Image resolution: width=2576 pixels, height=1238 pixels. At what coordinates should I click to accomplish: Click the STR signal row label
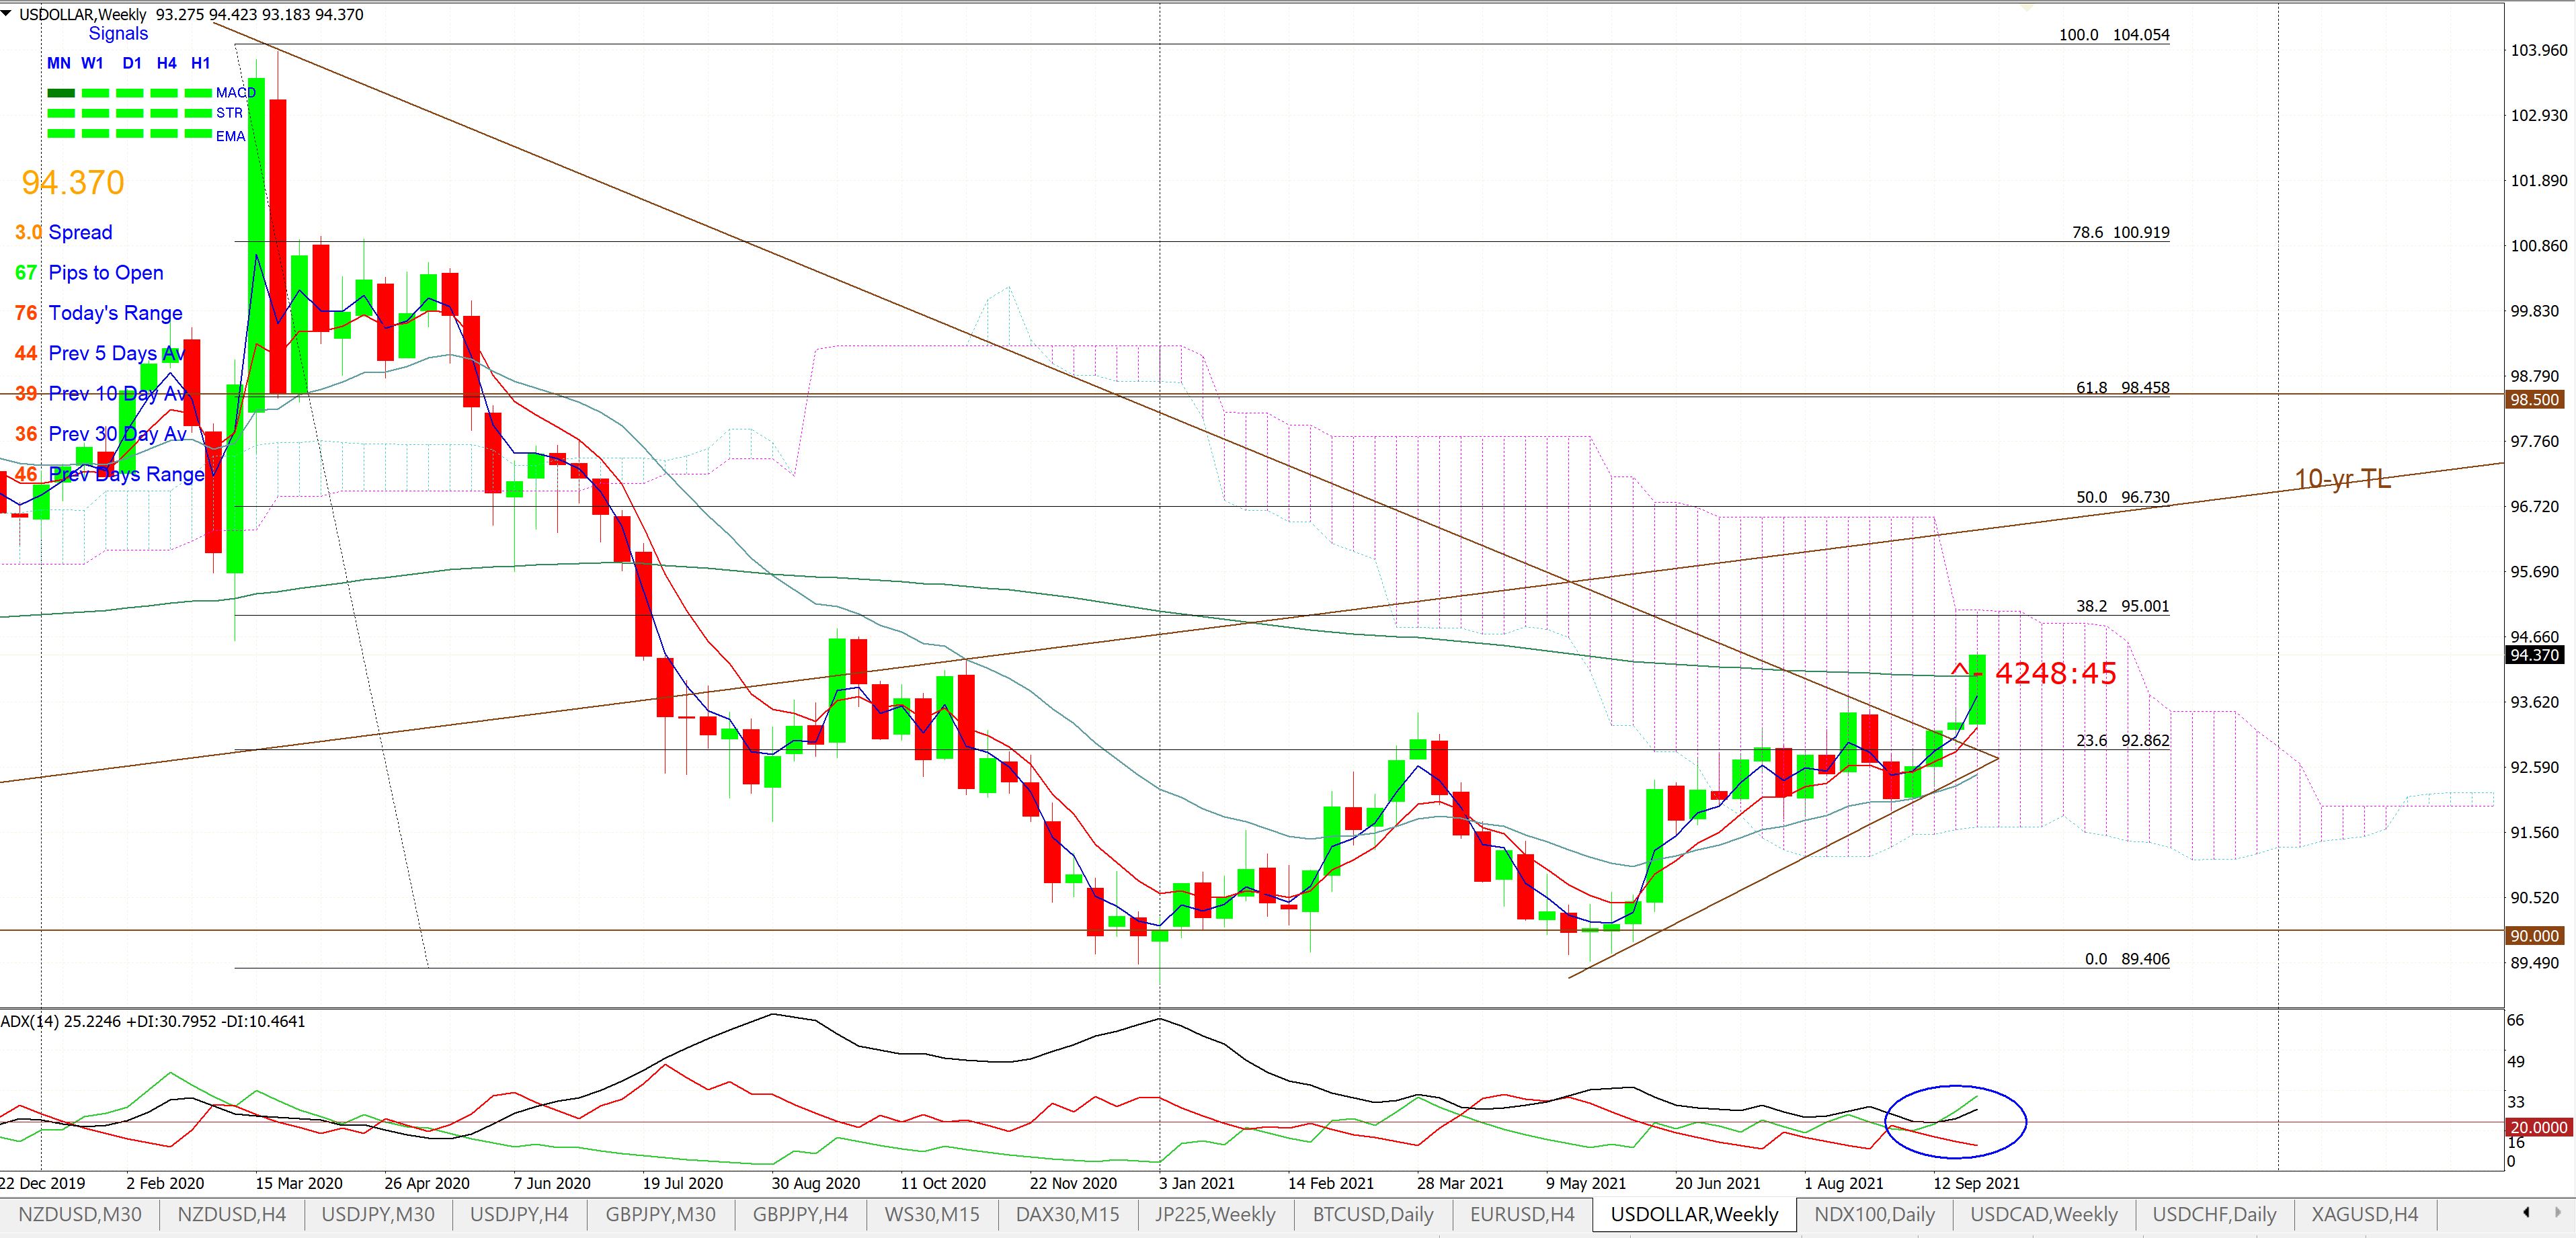pos(229,113)
